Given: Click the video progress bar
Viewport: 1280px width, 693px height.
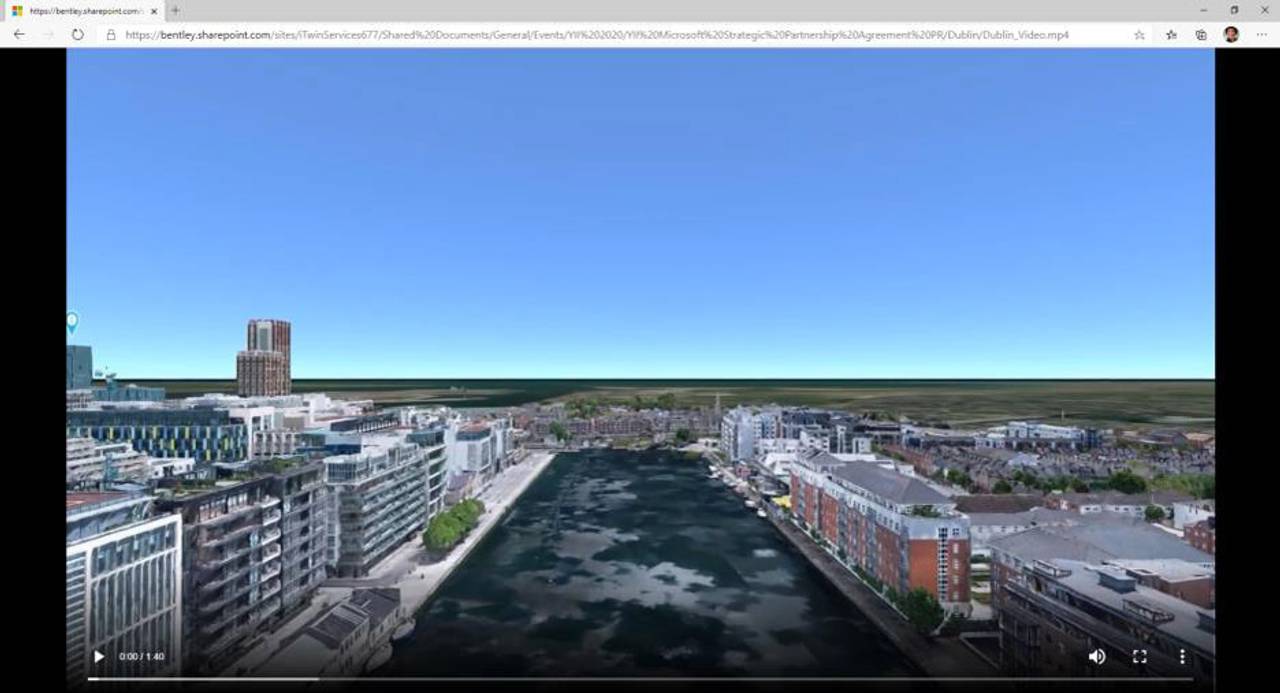Looking at the screenshot, I should [x=640, y=679].
